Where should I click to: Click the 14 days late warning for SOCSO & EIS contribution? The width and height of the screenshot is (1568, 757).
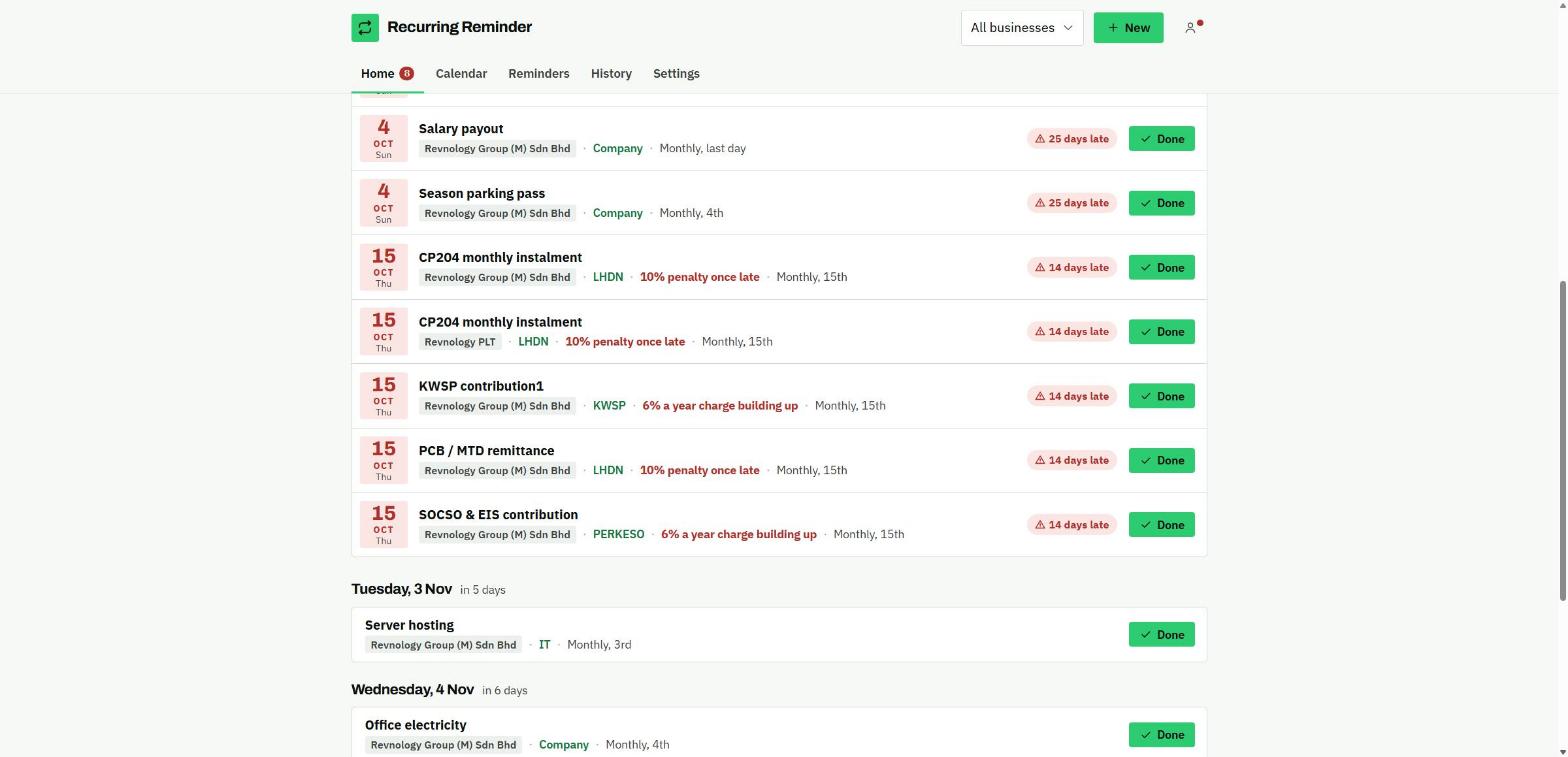point(1072,525)
